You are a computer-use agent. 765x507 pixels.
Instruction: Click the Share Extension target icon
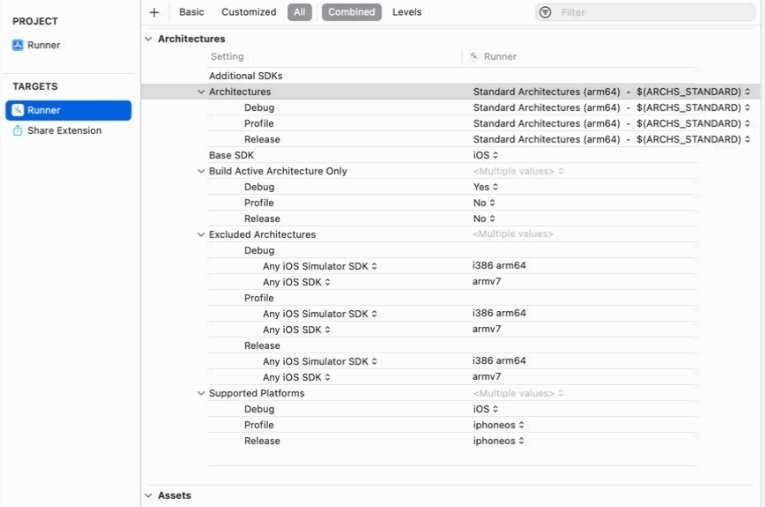pos(18,130)
